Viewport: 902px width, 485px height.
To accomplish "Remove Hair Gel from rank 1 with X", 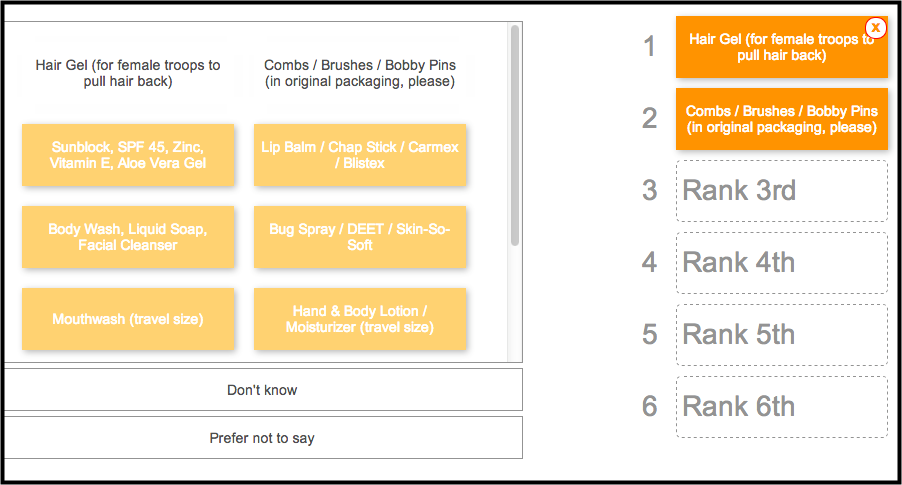I will pyautogui.click(x=876, y=27).
